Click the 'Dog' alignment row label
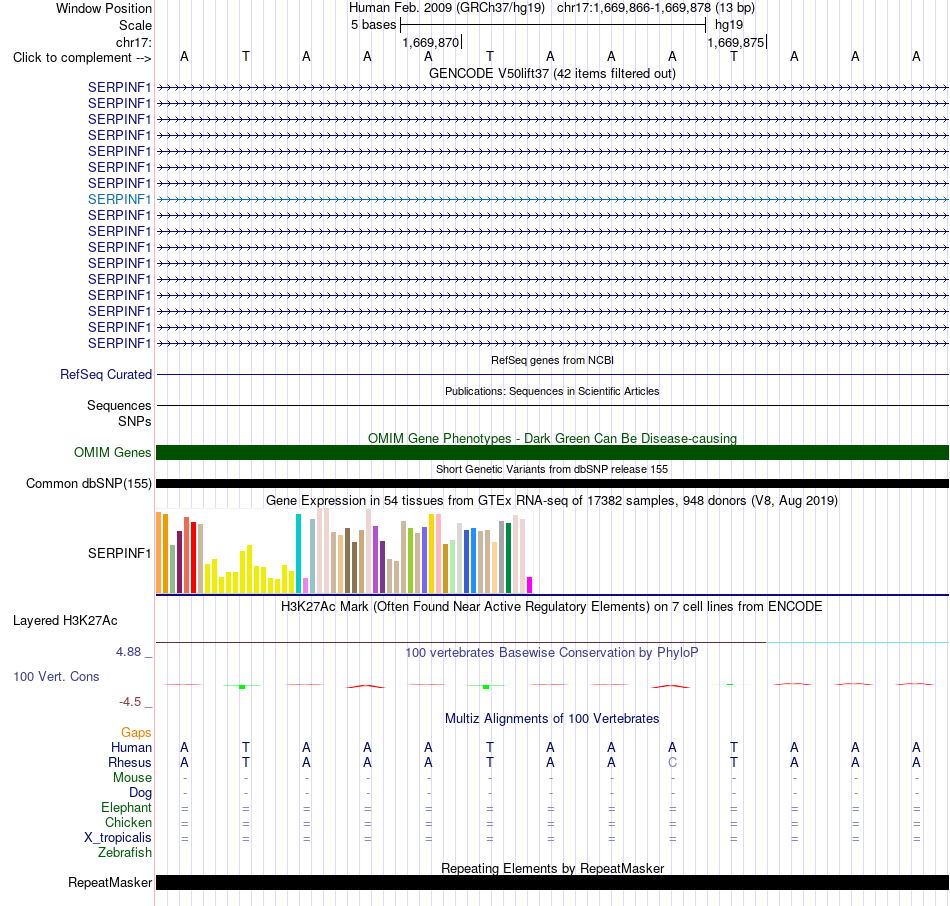This screenshot has height=906, width=950. [141, 793]
